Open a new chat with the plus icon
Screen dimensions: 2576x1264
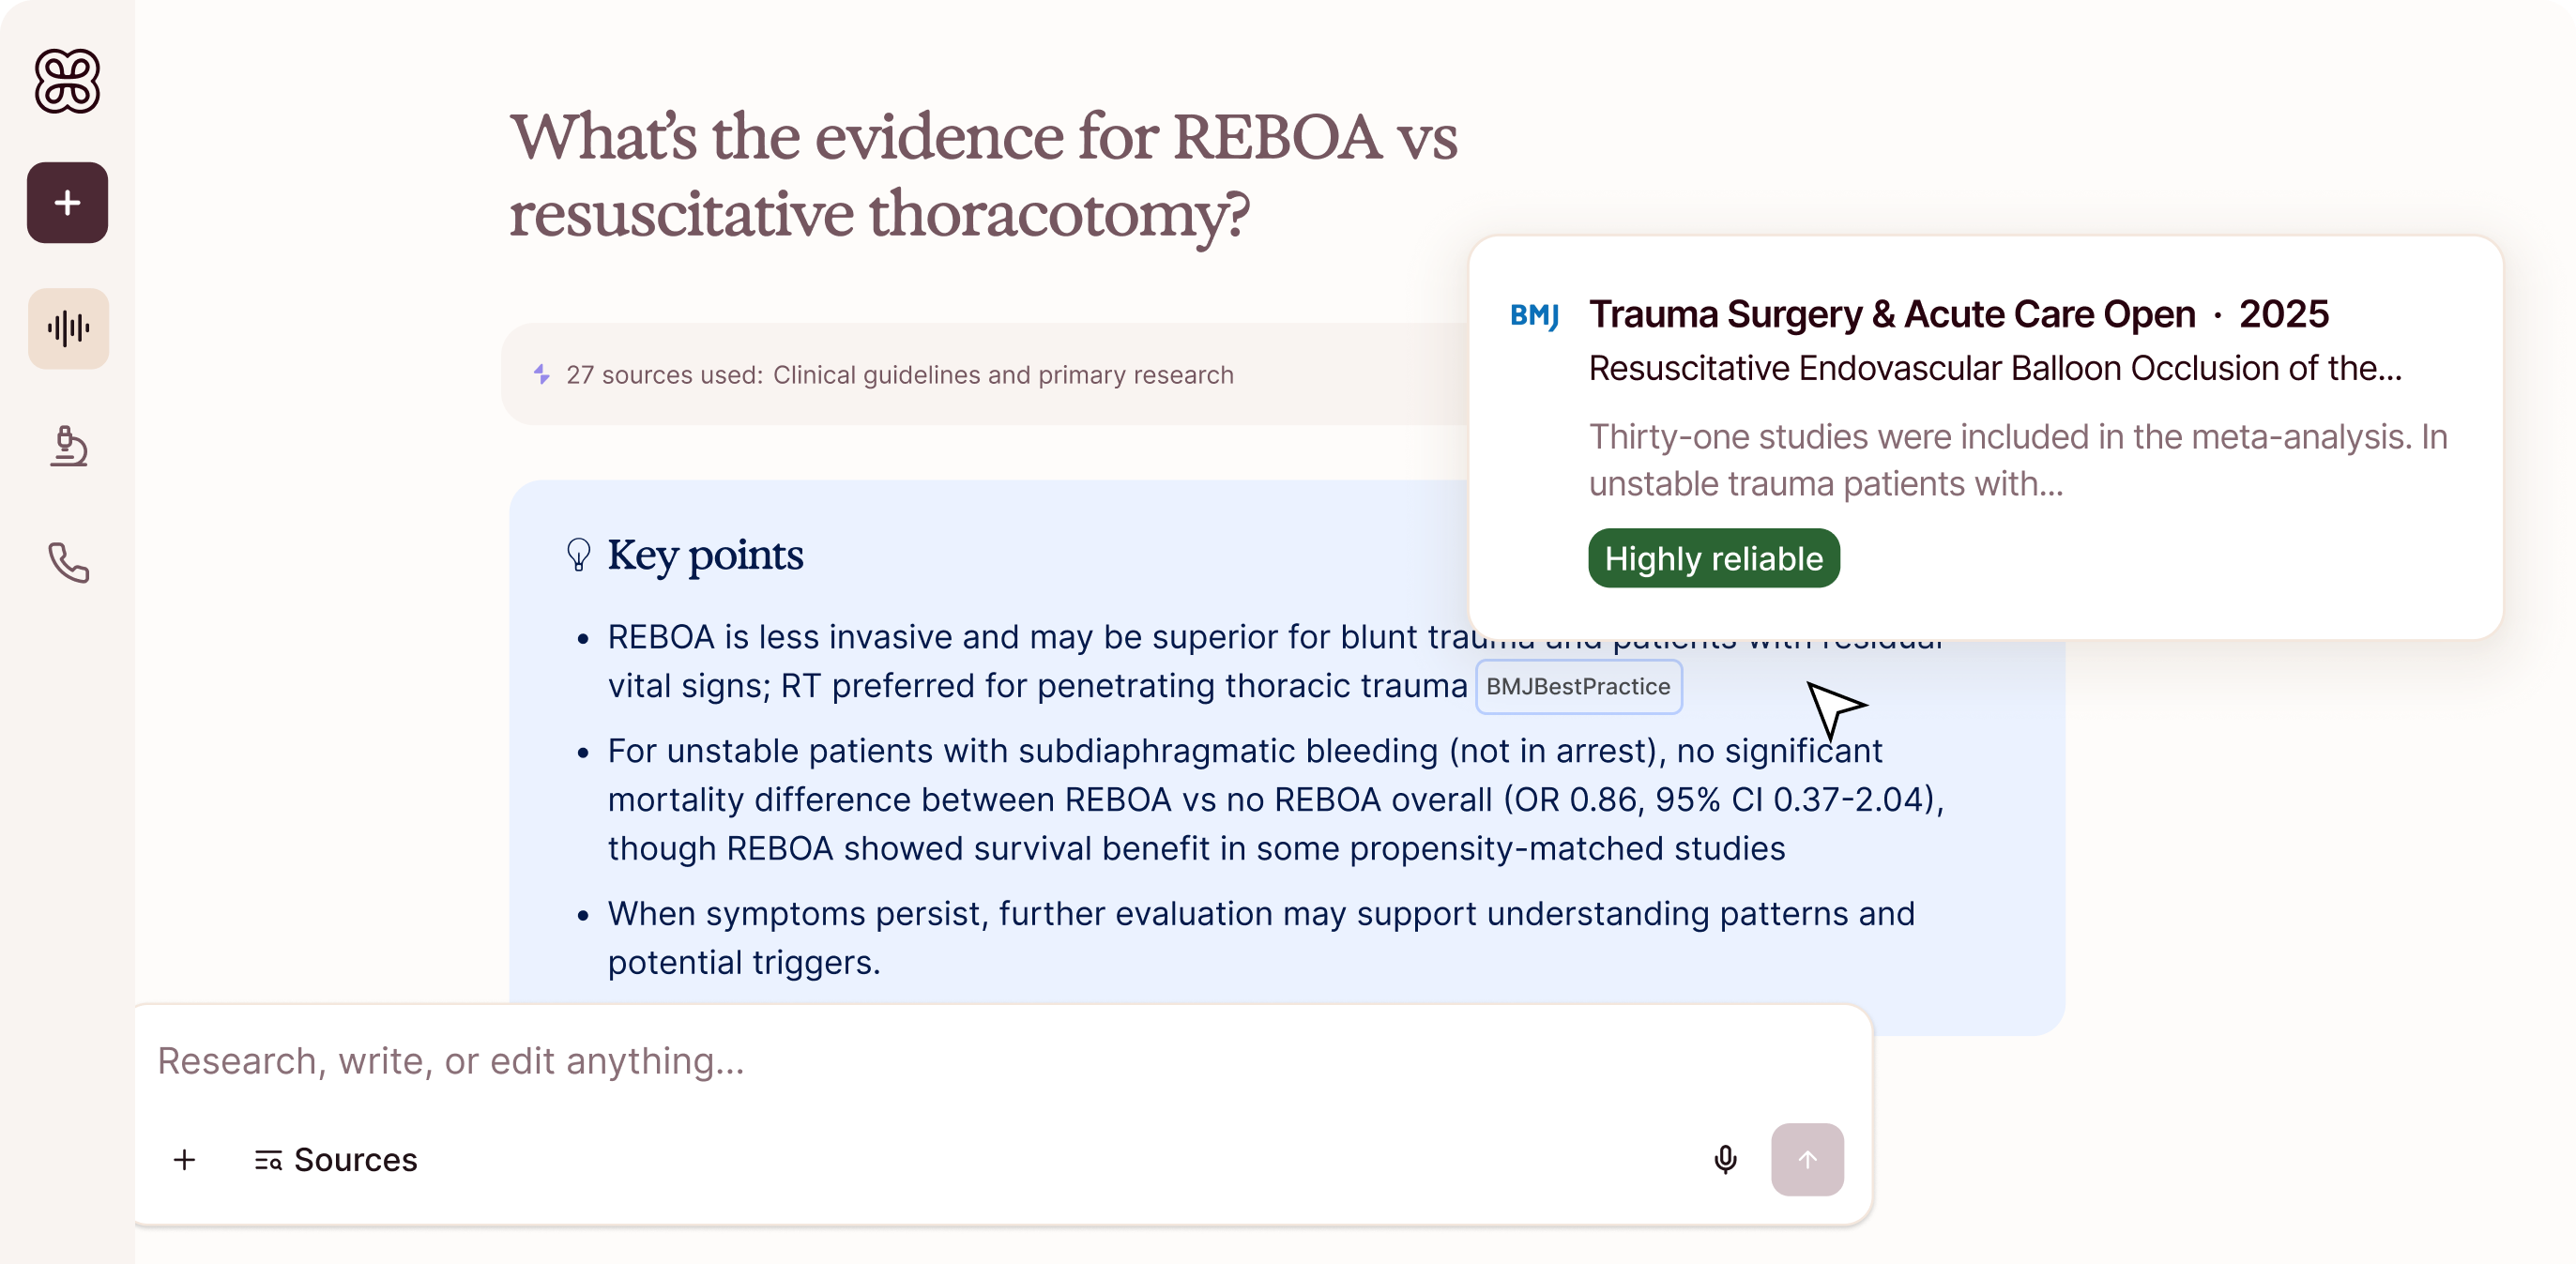[x=67, y=203]
